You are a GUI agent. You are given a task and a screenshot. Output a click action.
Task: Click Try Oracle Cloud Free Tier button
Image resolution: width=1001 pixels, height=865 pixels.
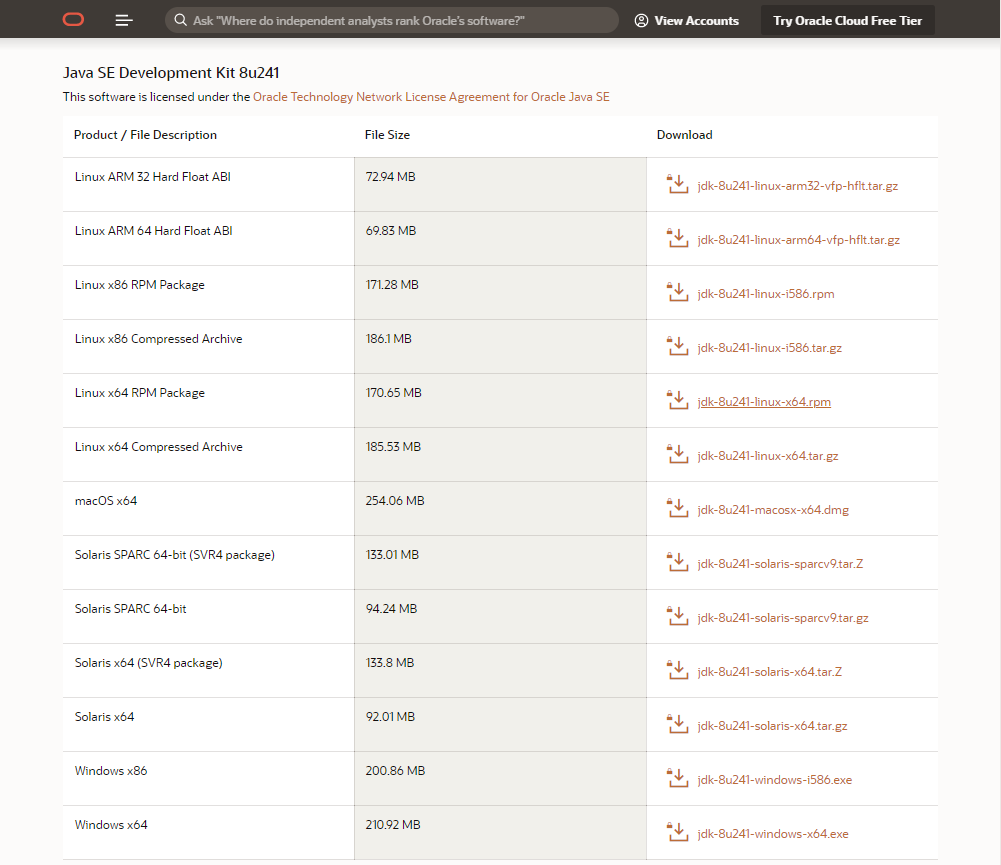(847, 20)
